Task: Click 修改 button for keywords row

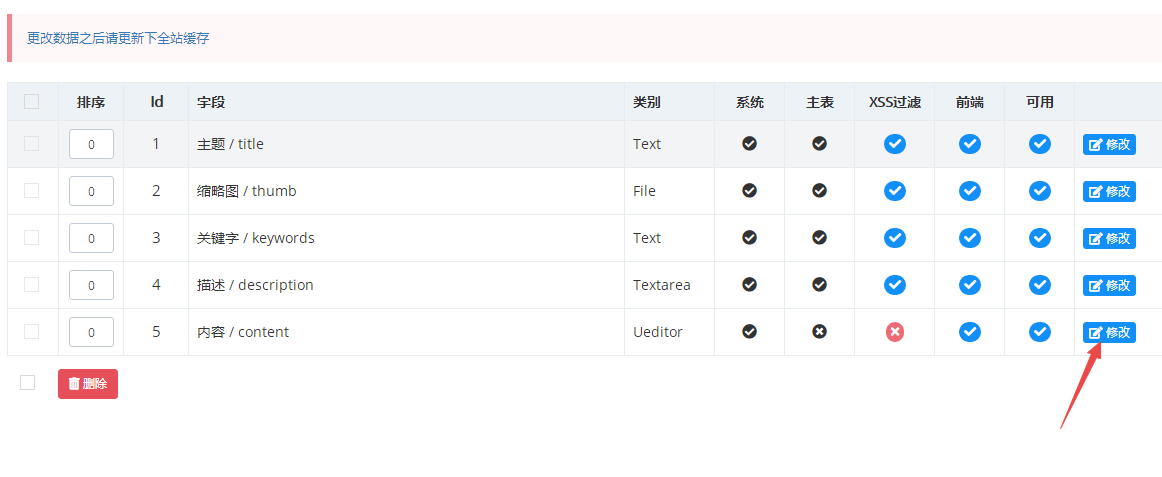Action: [x=1109, y=238]
